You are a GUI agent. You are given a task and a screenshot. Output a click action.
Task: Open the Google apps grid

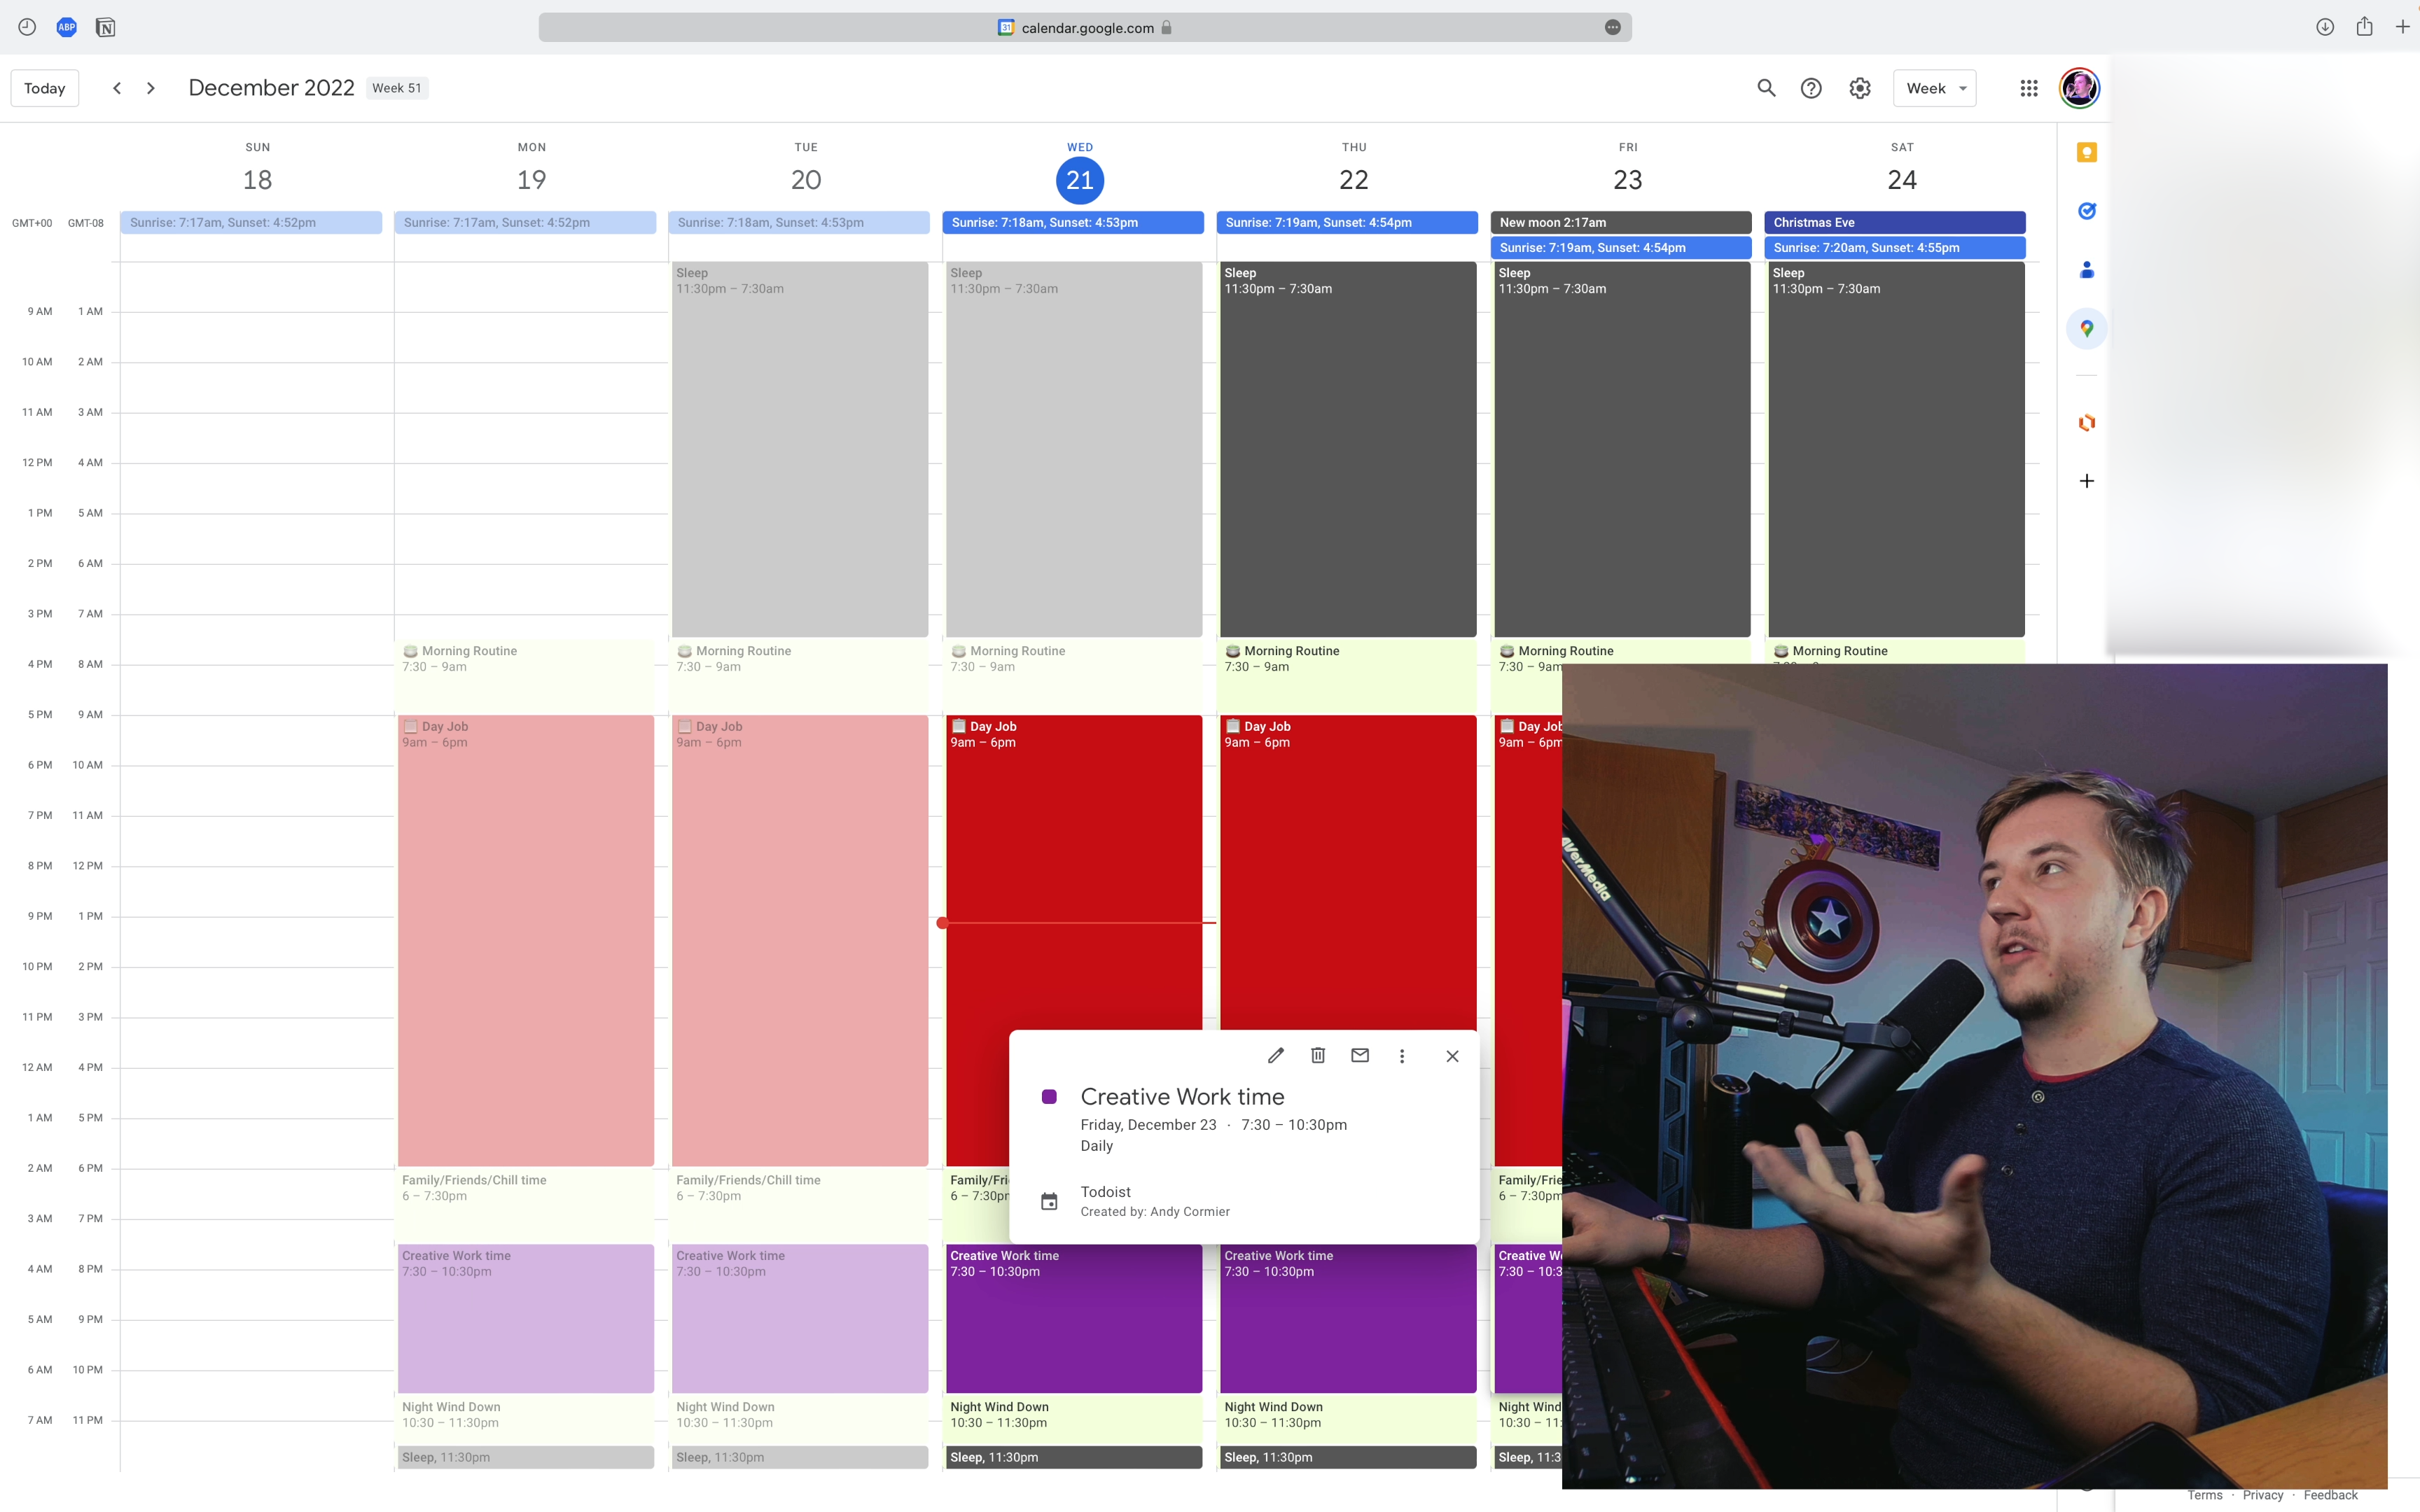tap(2028, 88)
